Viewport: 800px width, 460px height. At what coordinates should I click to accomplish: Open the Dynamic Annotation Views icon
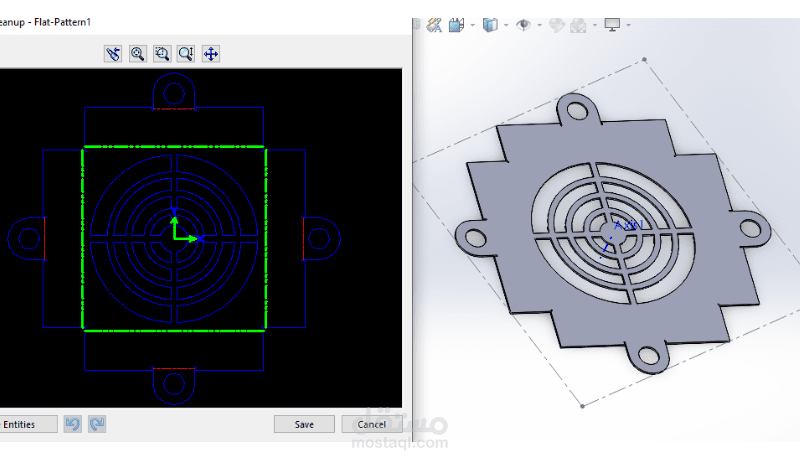coord(434,25)
